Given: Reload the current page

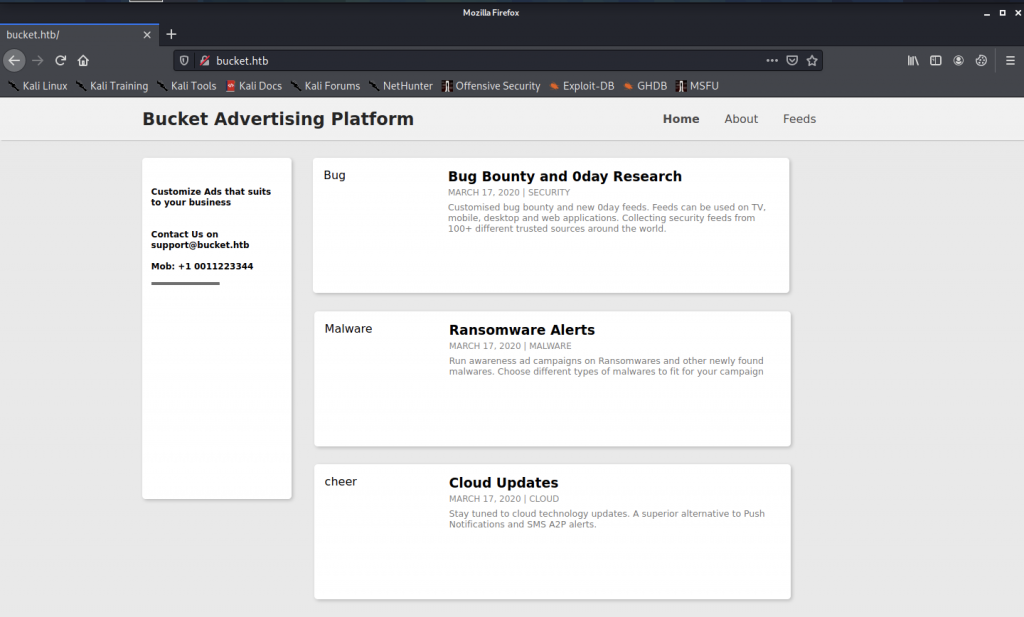Looking at the screenshot, I should coord(61,60).
